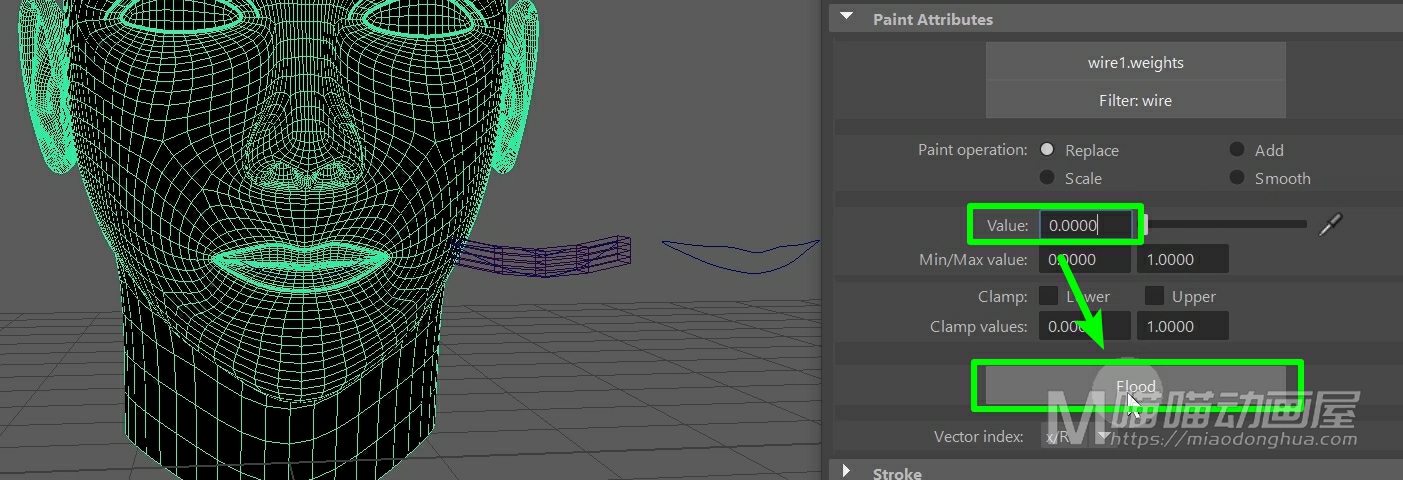Select the Scale paint operation
1403x480 pixels.
1047,177
